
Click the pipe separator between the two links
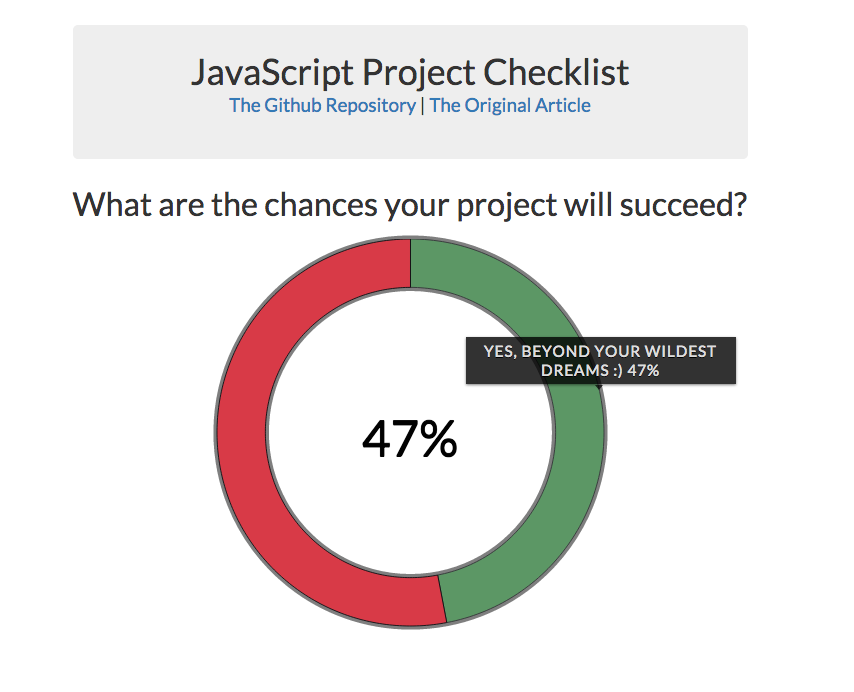point(423,106)
